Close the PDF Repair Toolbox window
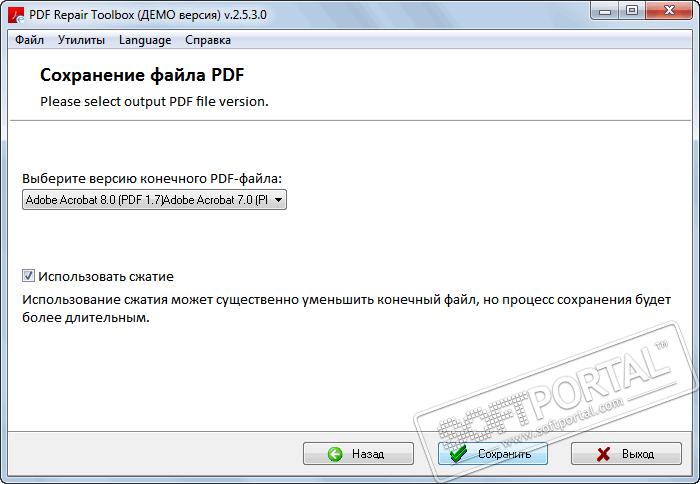The width and height of the screenshot is (700, 484). pyautogui.click(x=669, y=11)
